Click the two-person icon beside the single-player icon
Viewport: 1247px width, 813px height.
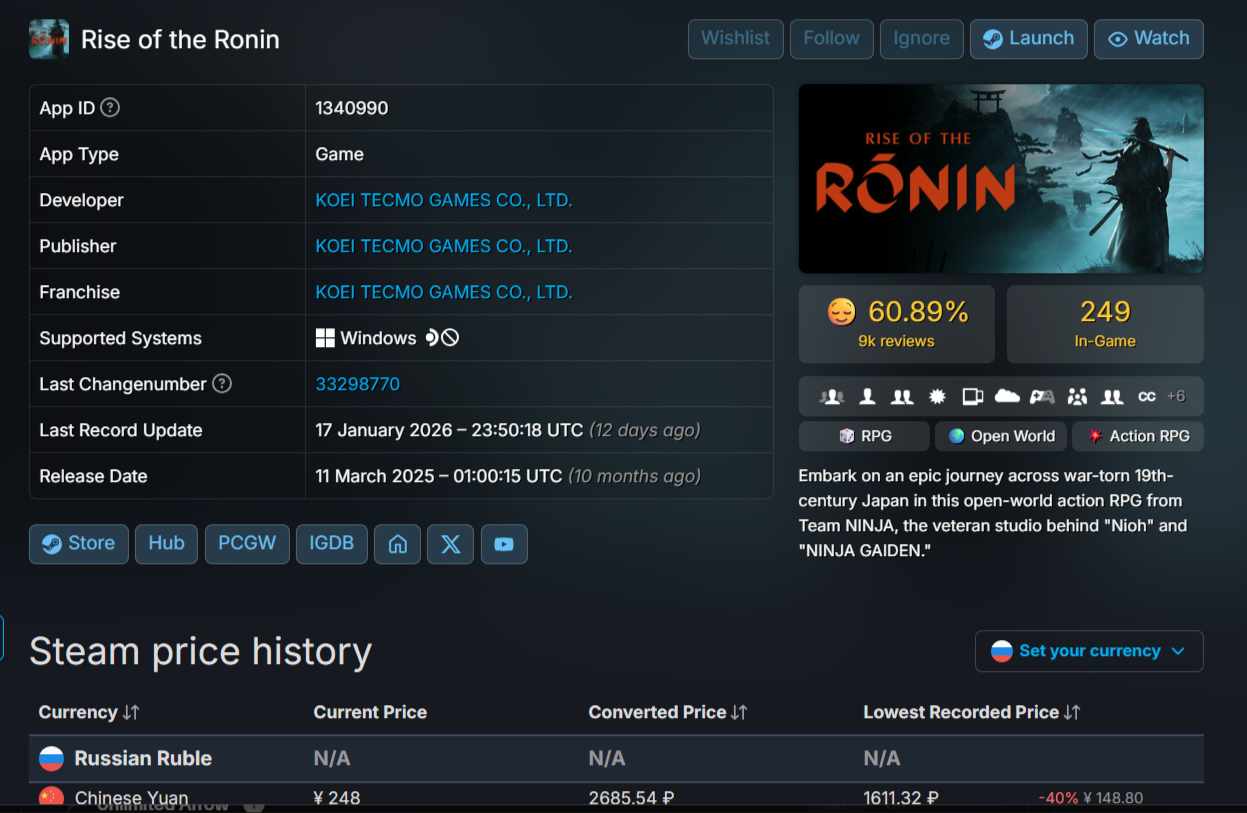902,396
